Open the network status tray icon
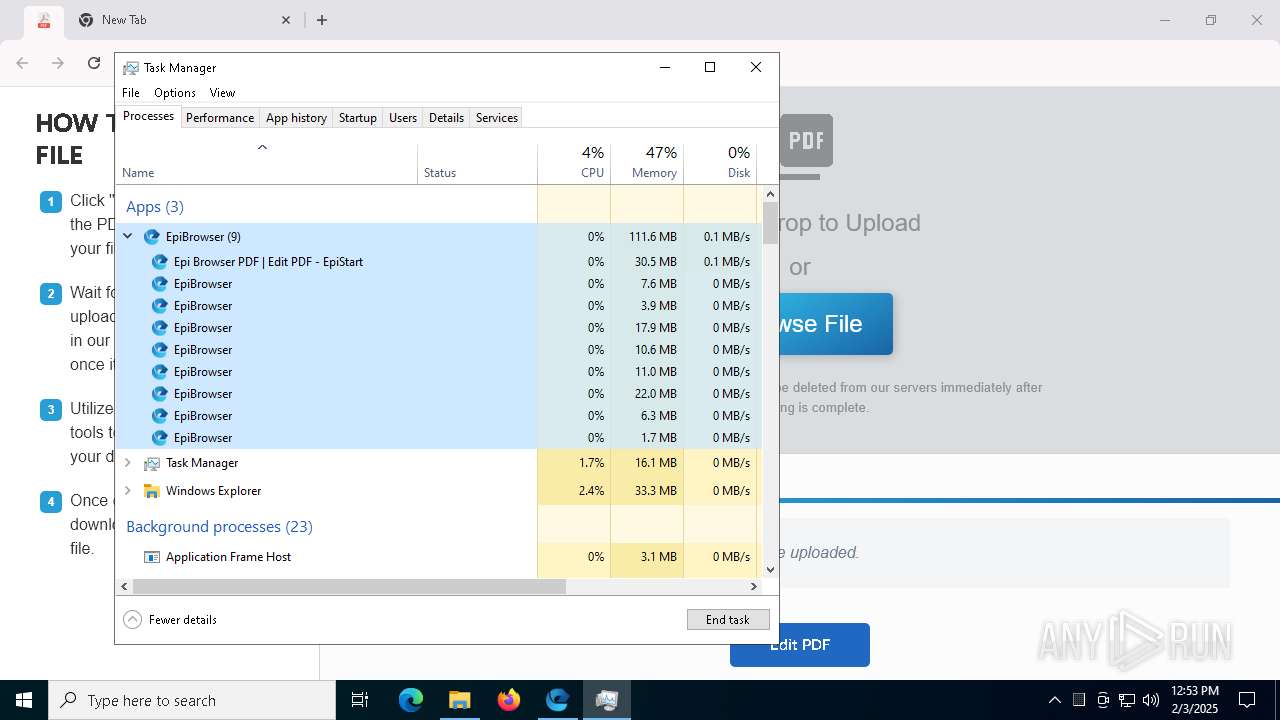Image resolution: width=1280 pixels, height=720 pixels. [1127, 700]
